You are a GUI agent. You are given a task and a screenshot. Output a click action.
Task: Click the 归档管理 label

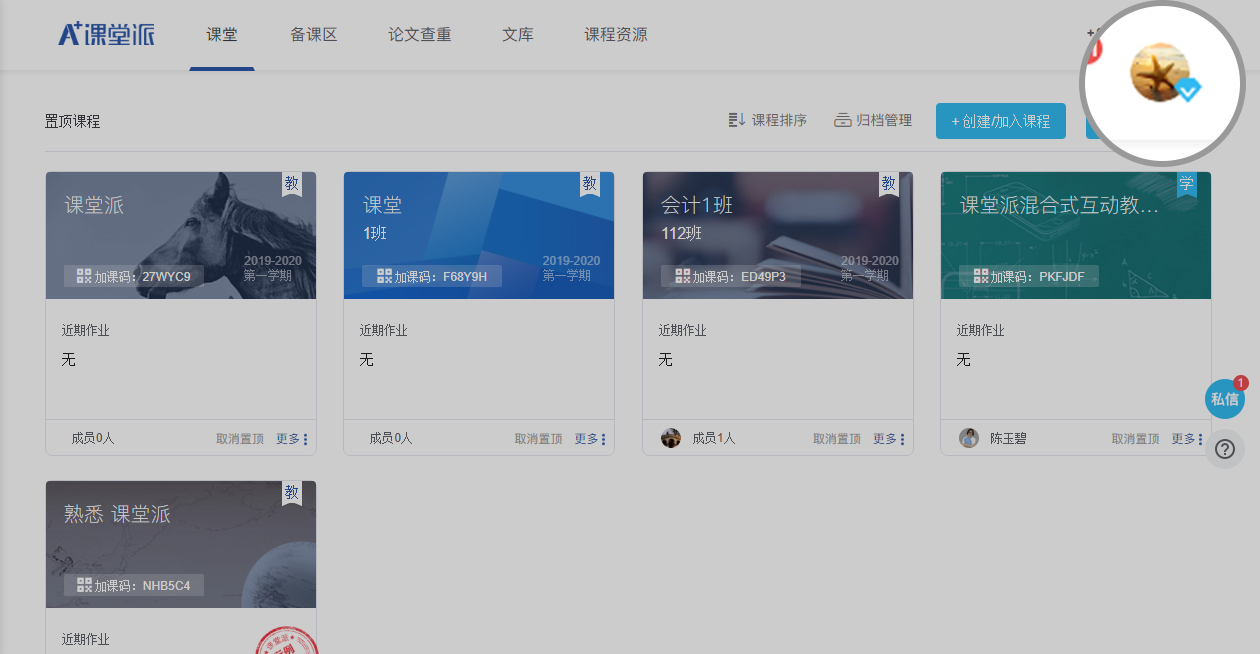[x=885, y=121]
